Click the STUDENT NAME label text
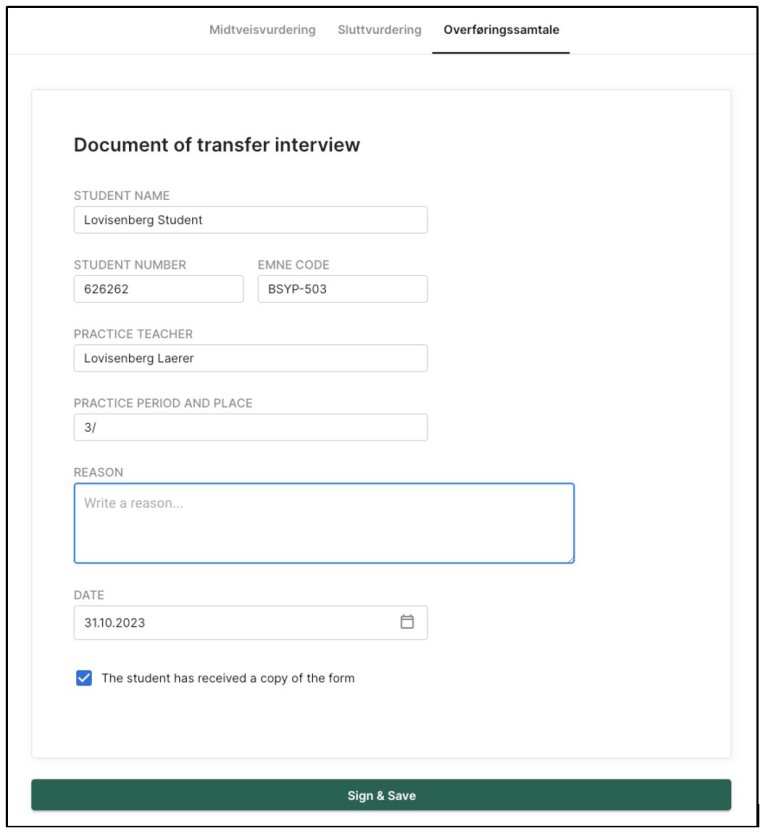 pyautogui.click(x=122, y=196)
